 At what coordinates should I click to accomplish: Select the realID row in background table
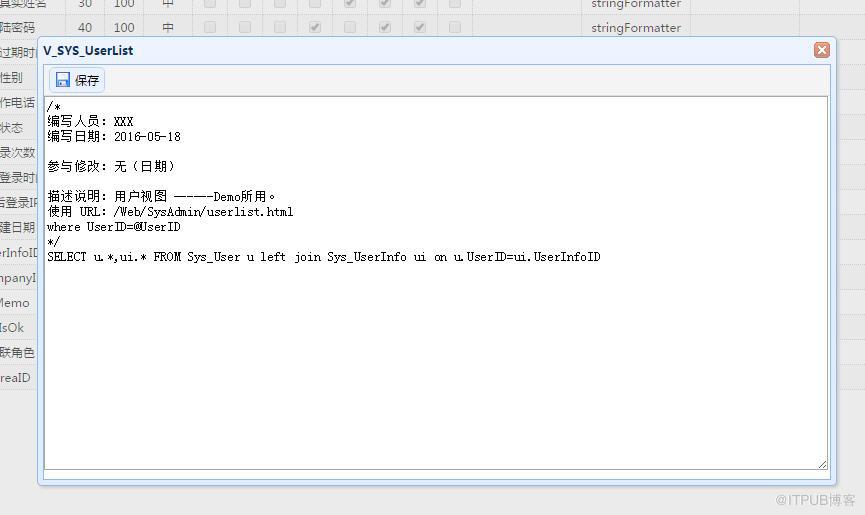(x=15, y=378)
